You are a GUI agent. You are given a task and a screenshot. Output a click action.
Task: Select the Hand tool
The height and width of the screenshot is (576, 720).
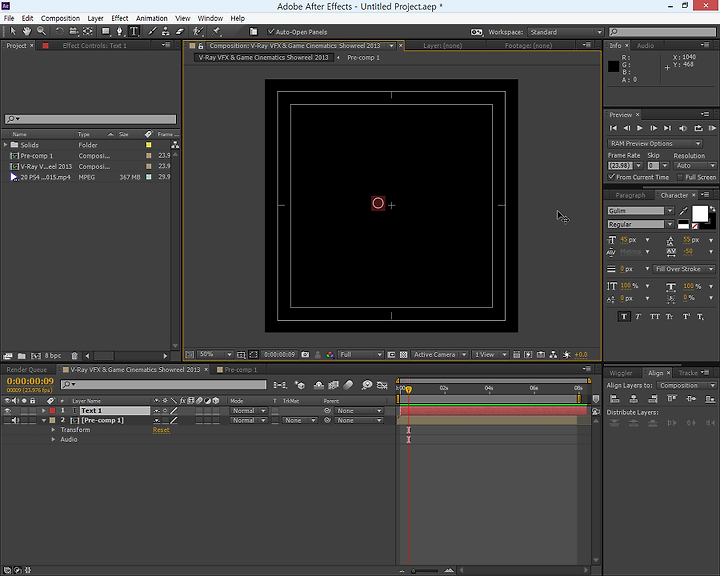tap(27, 31)
